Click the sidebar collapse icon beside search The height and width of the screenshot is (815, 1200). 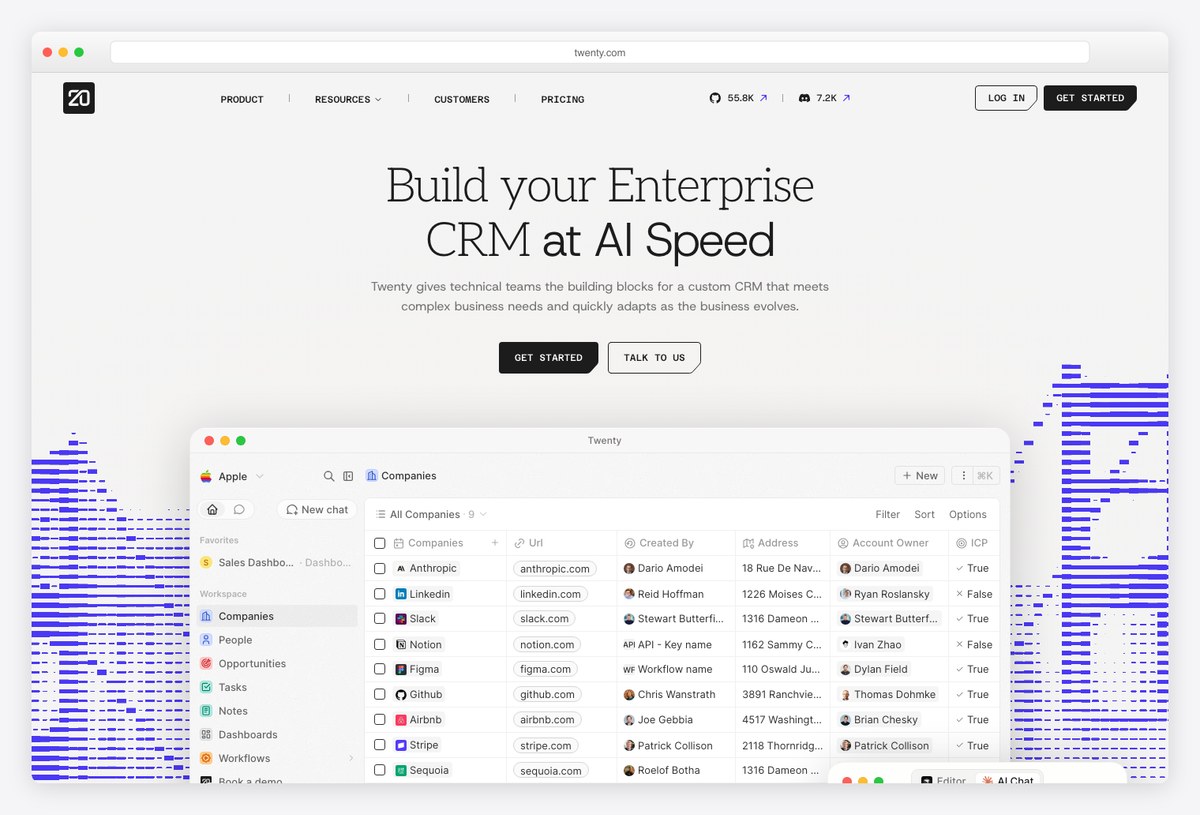coord(348,476)
